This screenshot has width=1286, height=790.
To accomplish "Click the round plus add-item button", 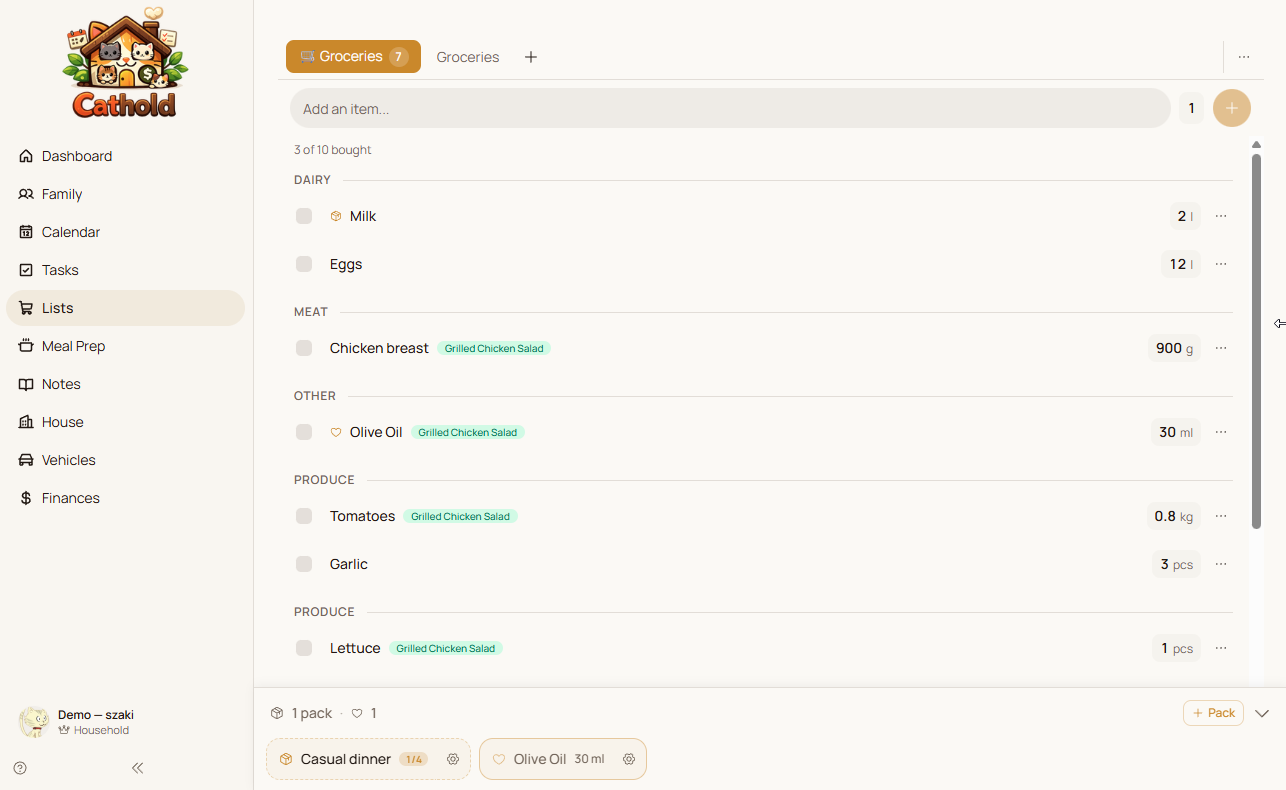I will [1231, 108].
